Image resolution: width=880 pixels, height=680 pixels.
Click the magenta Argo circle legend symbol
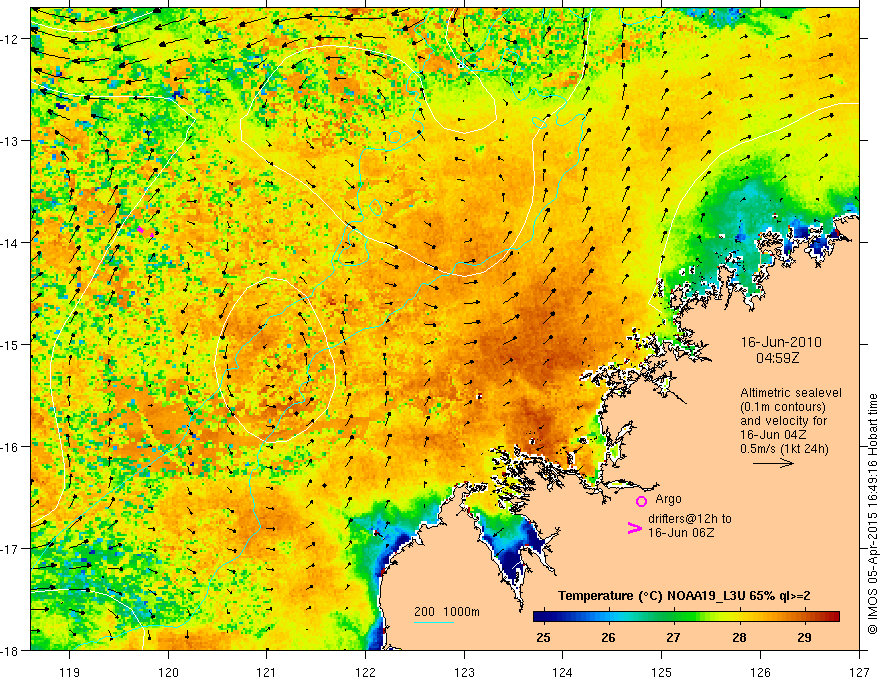click(641, 501)
